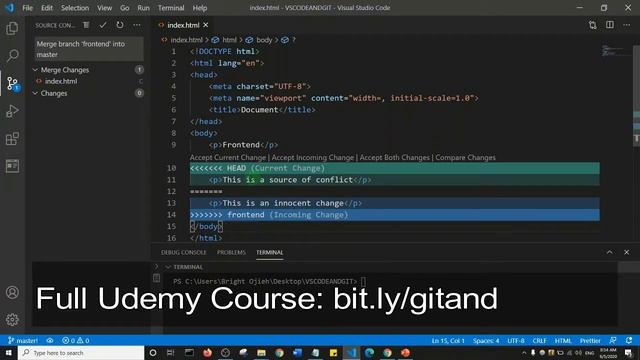Open the Extensions view
The width and height of the screenshot is (640, 360).
click(x=12, y=139)
